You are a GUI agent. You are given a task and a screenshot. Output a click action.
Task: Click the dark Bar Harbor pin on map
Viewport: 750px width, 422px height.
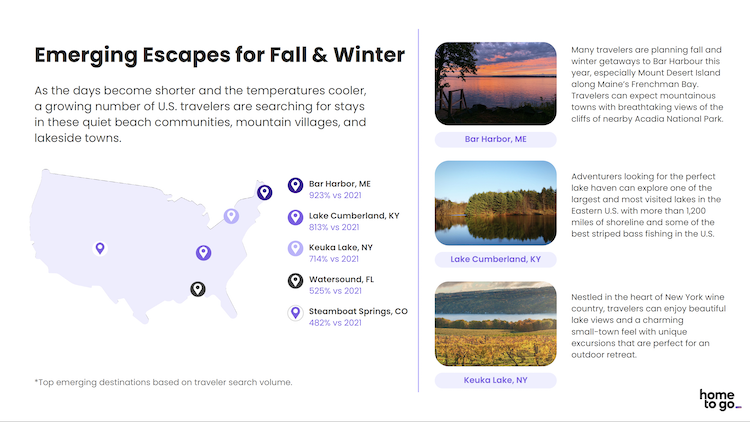point(265,192)
